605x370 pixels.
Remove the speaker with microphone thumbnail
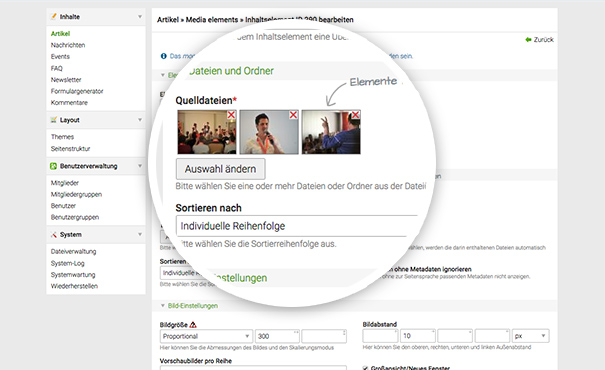point(293,115)
